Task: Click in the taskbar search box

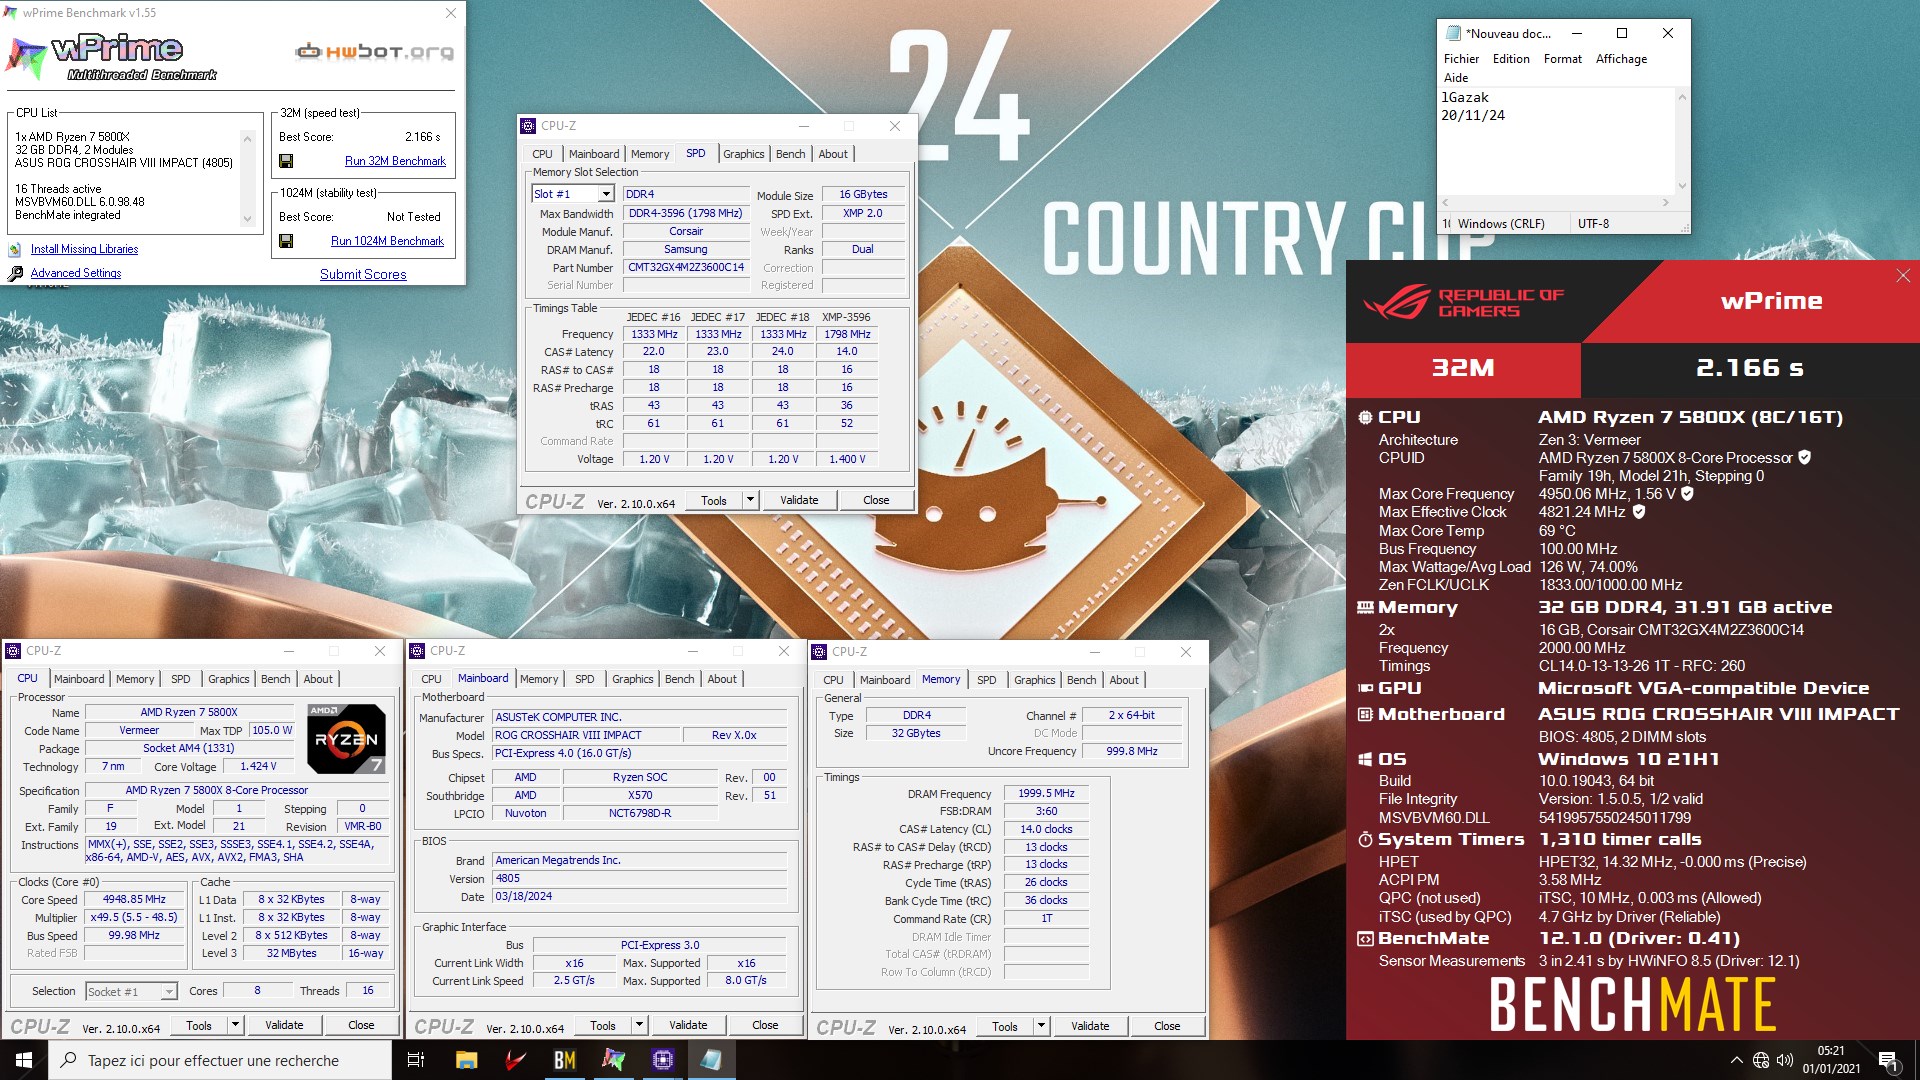Action: (220, 1060)
